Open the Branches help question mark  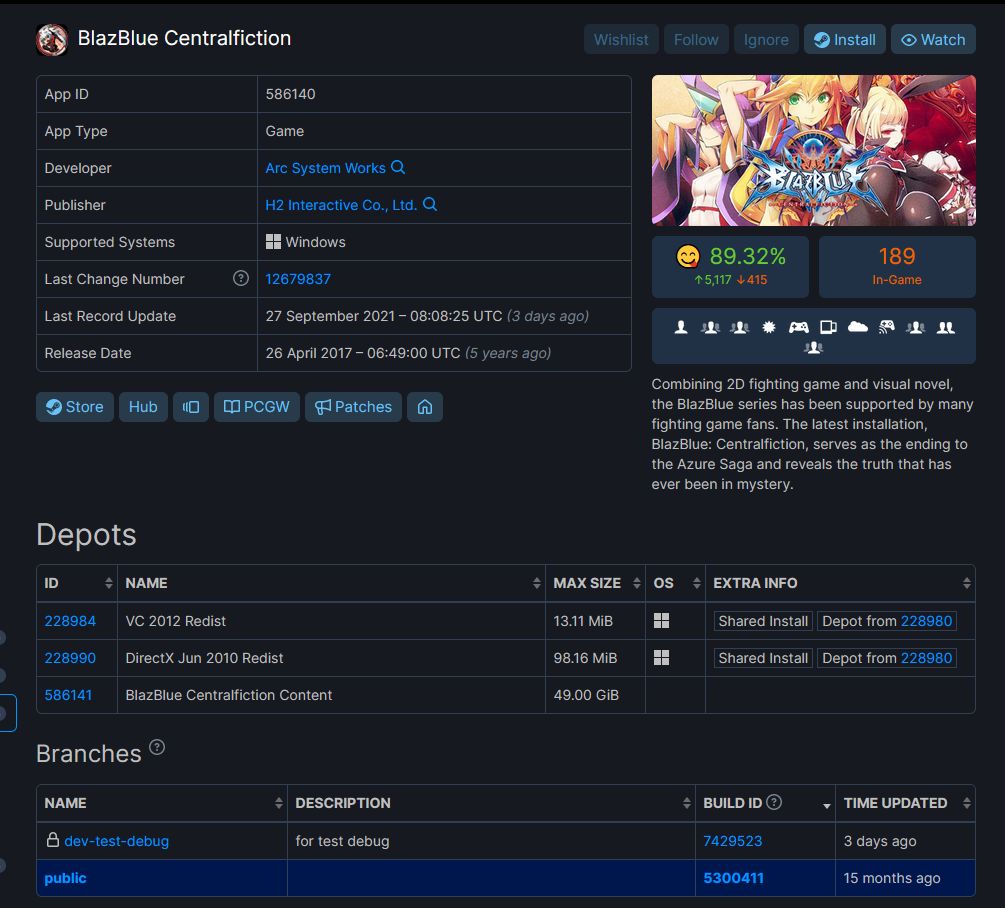[157, 747]
